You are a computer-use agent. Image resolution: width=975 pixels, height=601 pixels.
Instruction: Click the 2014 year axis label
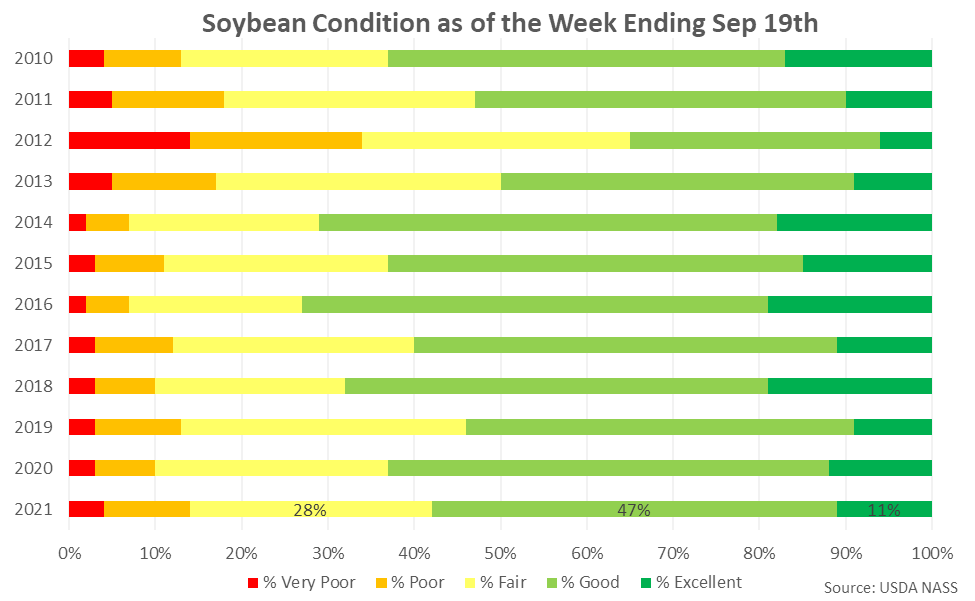[34, 223]
